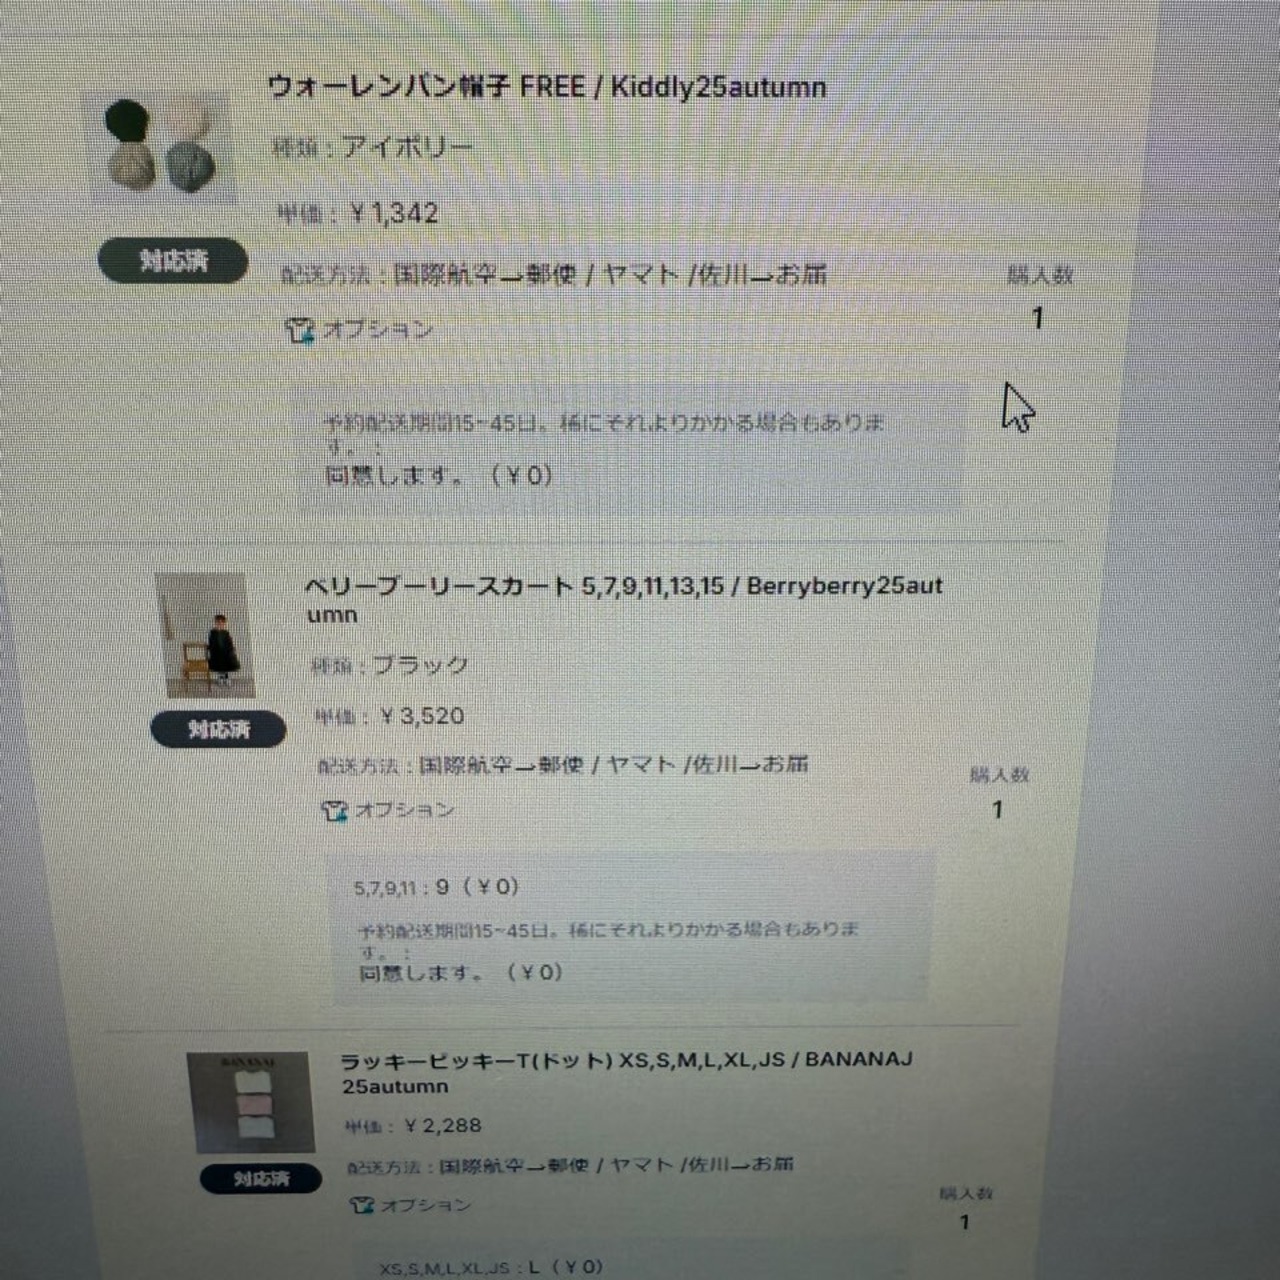Viewport: 1280px width, 1280px height.
Task: Click the 対応済 badge under the skirt
Action: [218, 729]
